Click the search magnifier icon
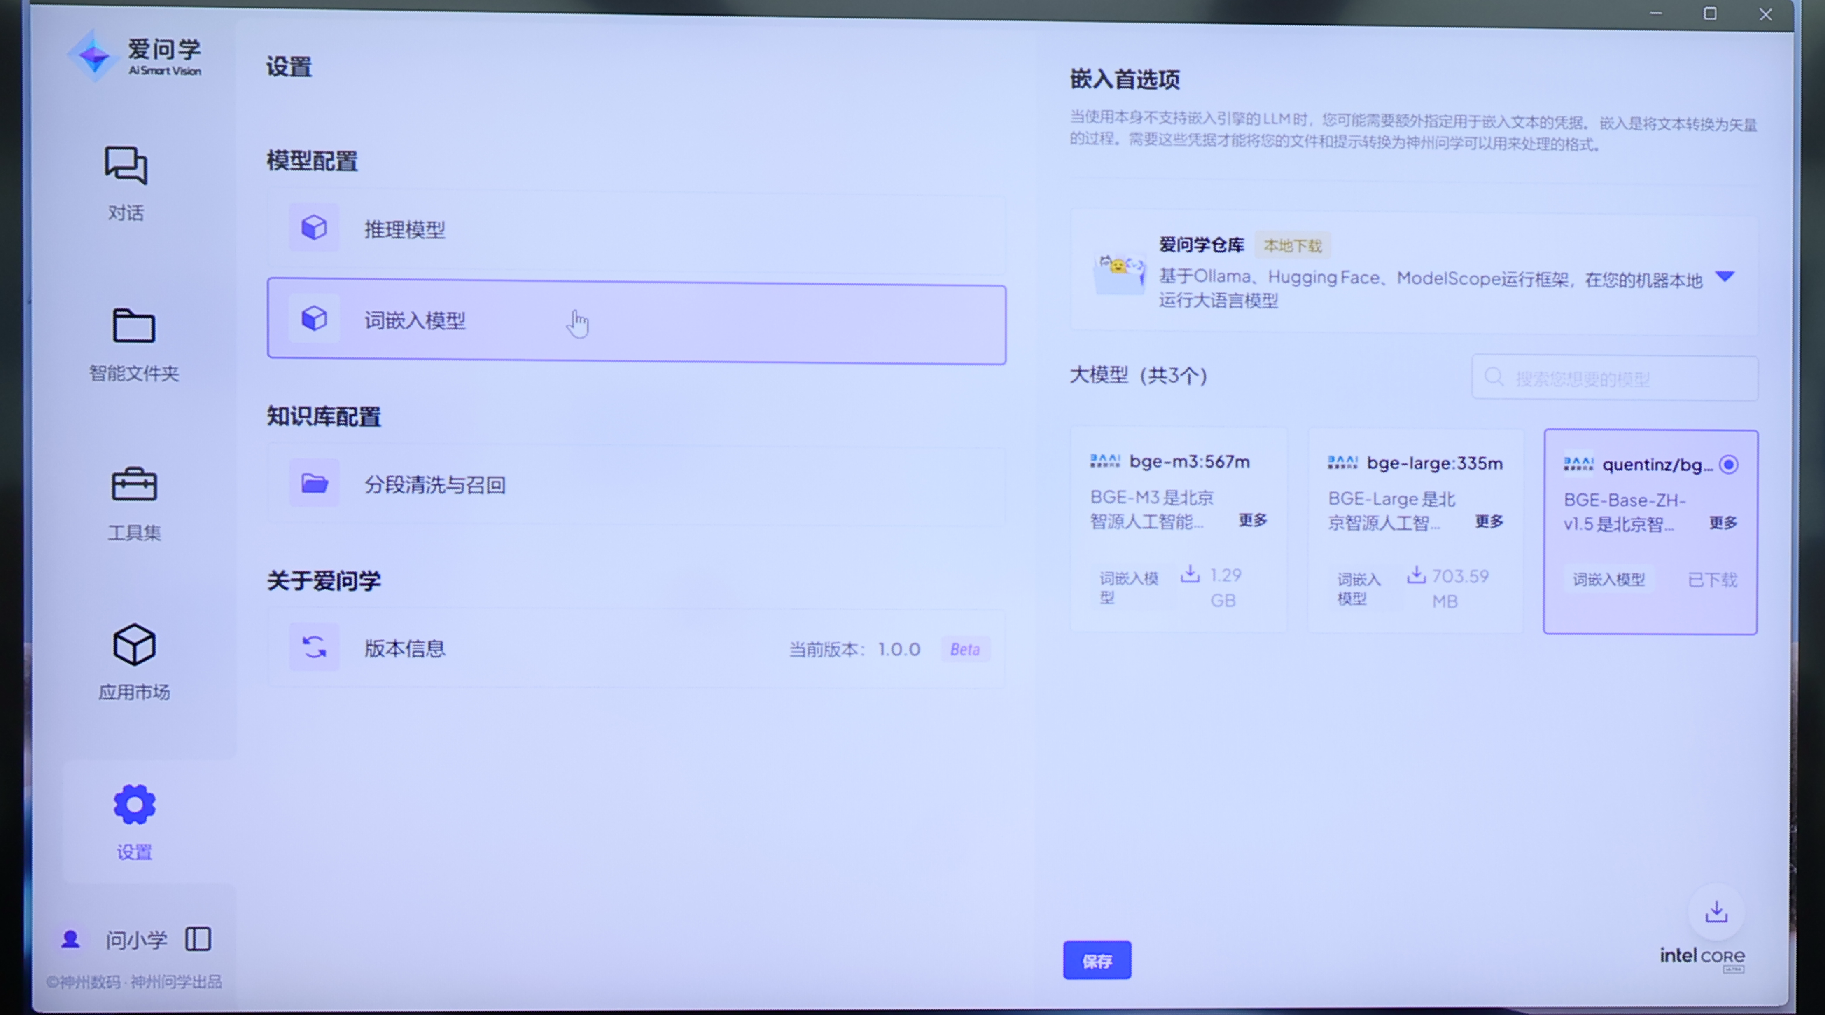 click(1494, 378)
